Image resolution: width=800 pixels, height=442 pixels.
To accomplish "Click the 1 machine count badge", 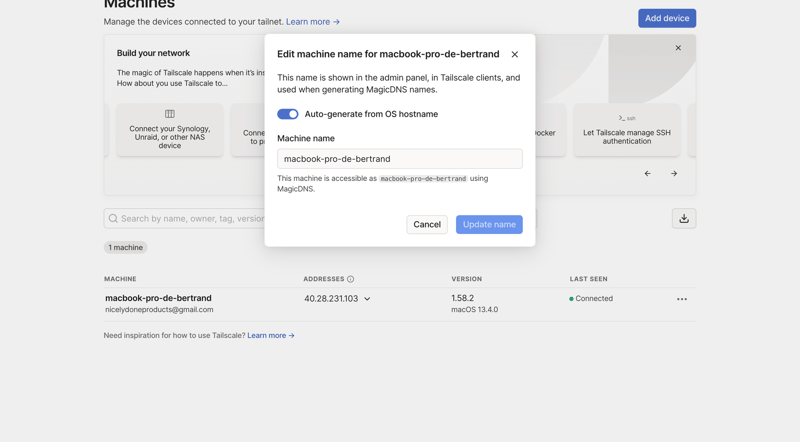I will point(126,248).
